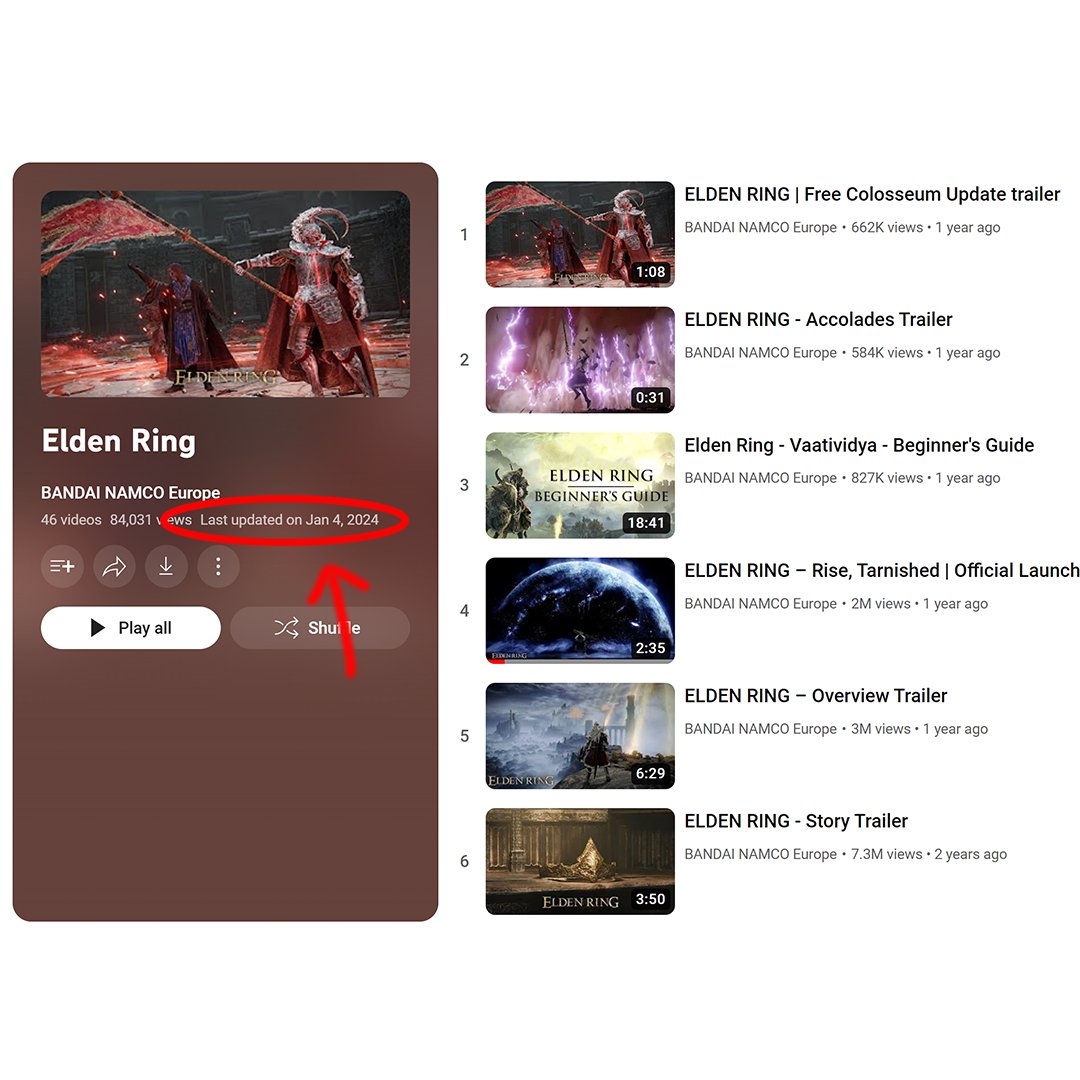
Task: Play the Free Colosseum Update trailer thumbnail
Action: (580, 234)
